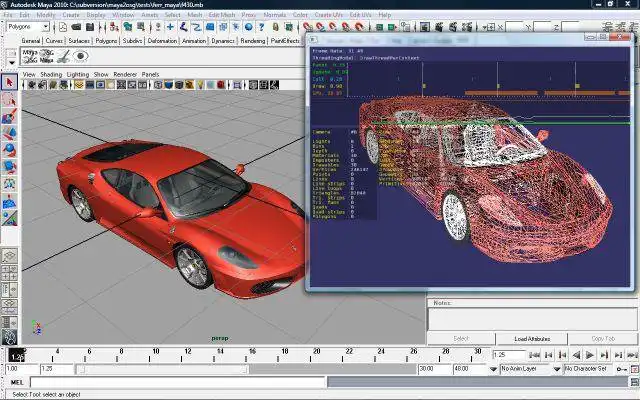Click the current frame field showing 1.25
This screenshot has width=640, height=400.
[509, 355]
